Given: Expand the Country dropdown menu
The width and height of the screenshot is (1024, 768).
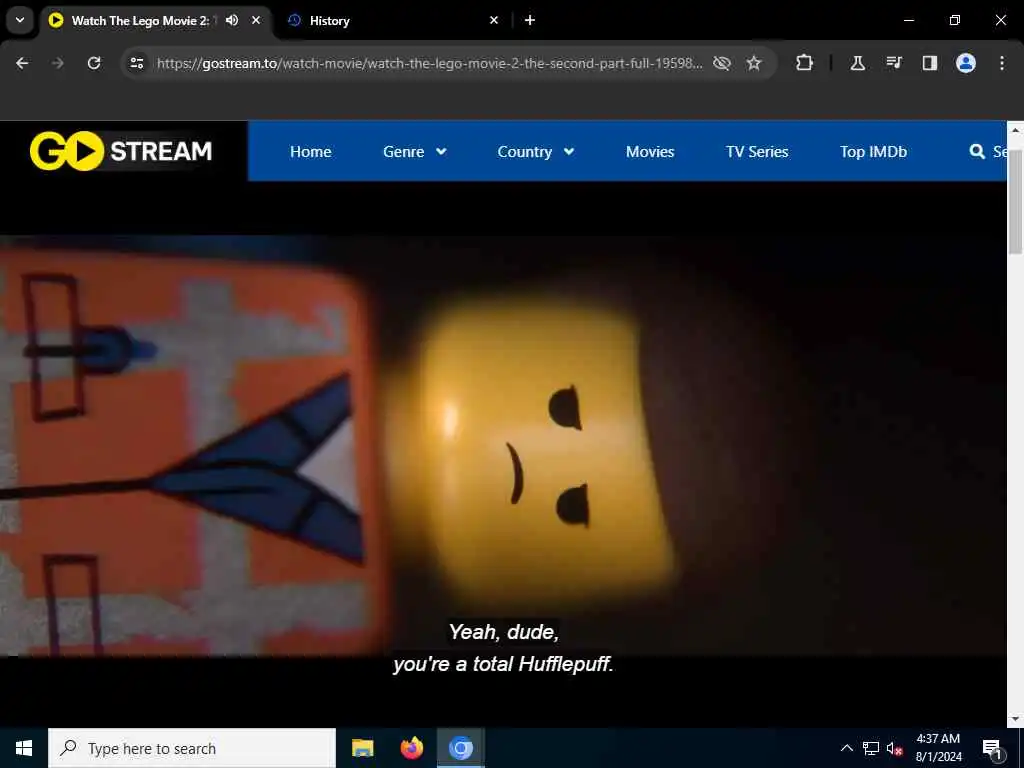Looking at the screenshot, I should (536, 152).
